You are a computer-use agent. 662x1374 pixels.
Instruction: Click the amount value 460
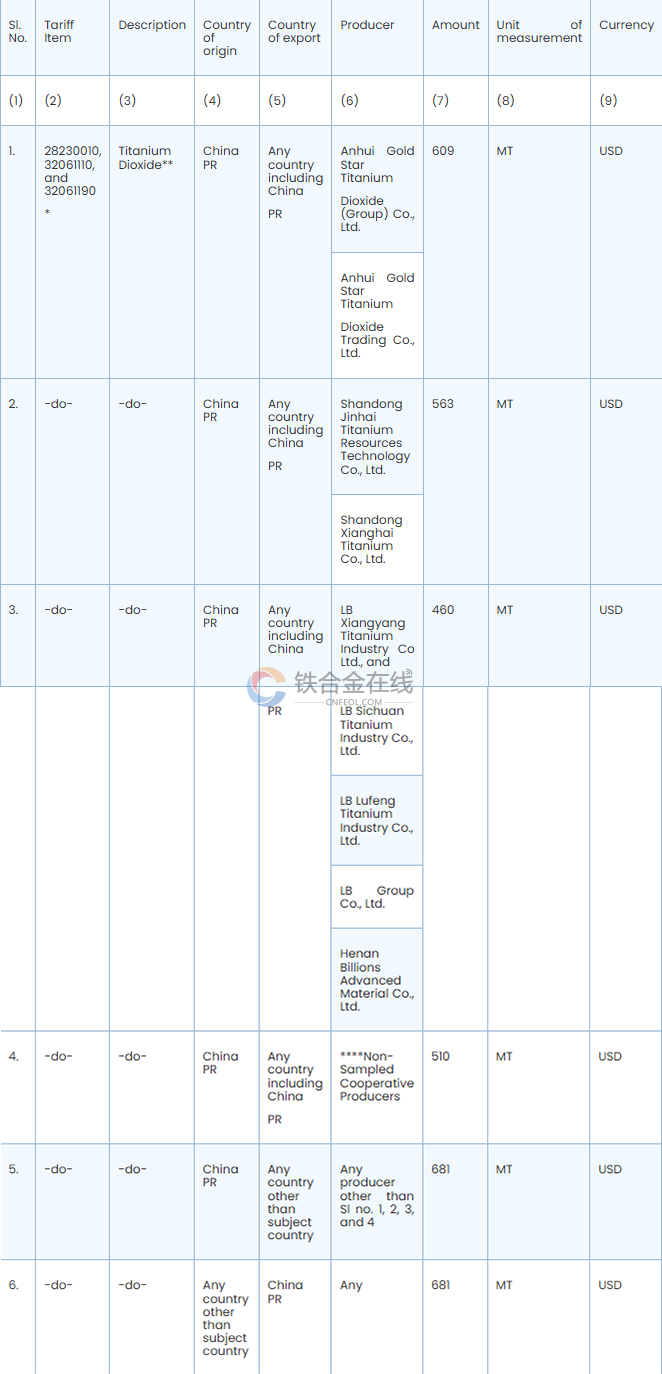tap(443, 610)
